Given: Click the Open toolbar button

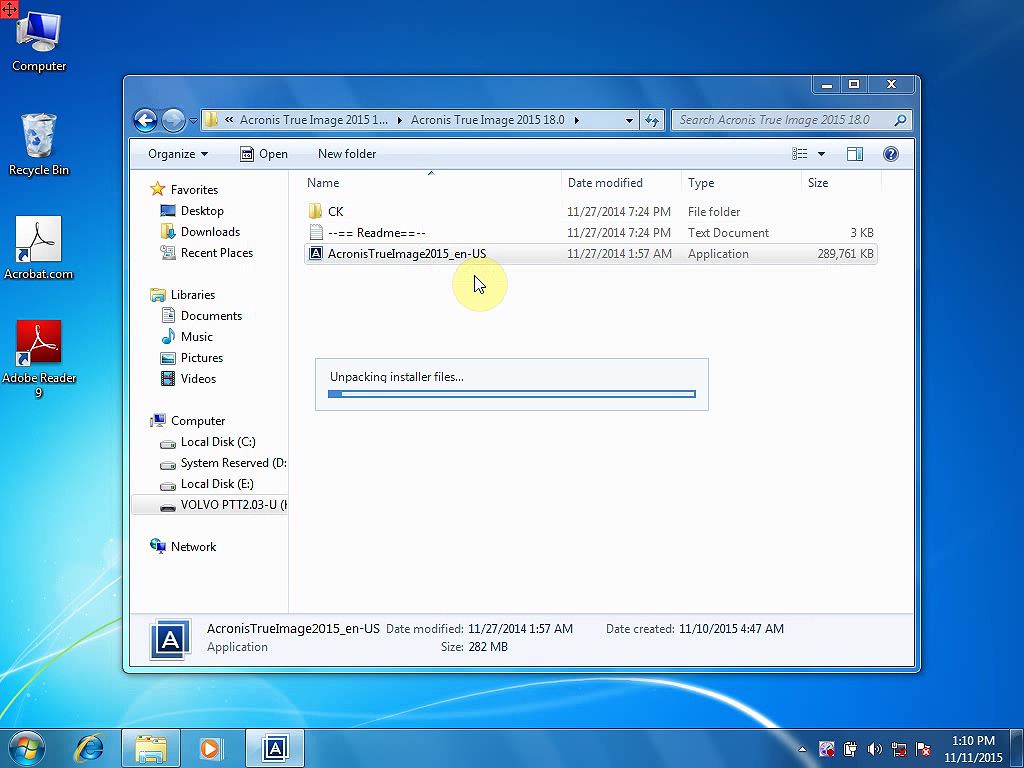Looking at the screenshot, I should click(x=264, y=154).
